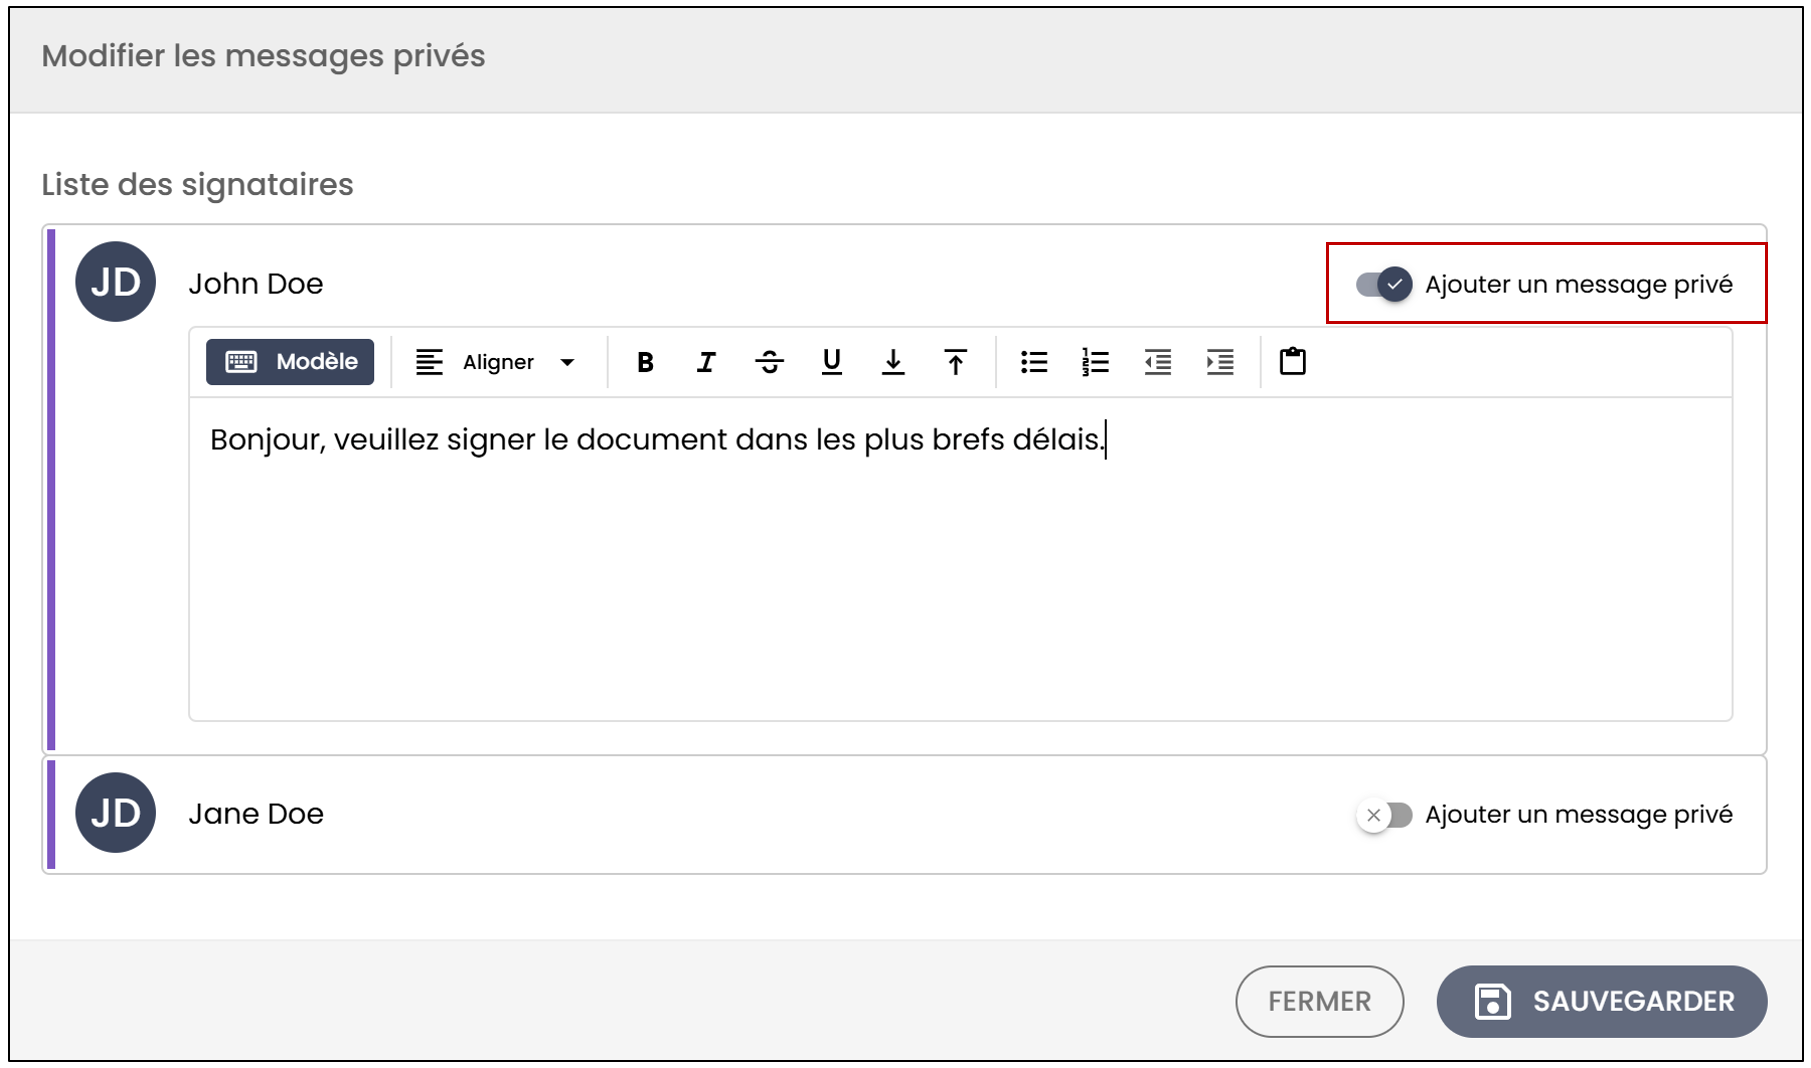
Task: Select Jane Doe's avatar circle
Action: pos(116,813)
